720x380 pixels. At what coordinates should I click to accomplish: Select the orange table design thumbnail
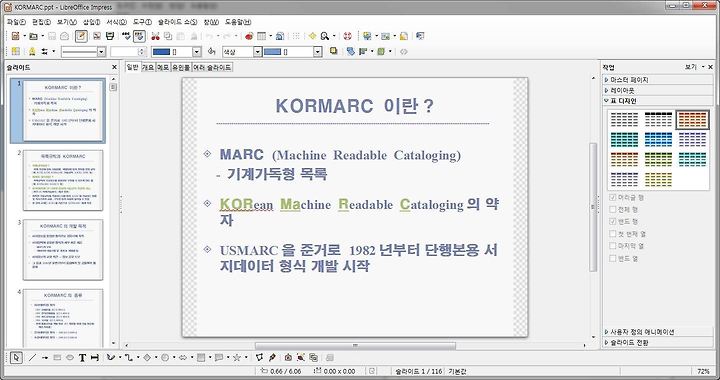tap(692, 120)
